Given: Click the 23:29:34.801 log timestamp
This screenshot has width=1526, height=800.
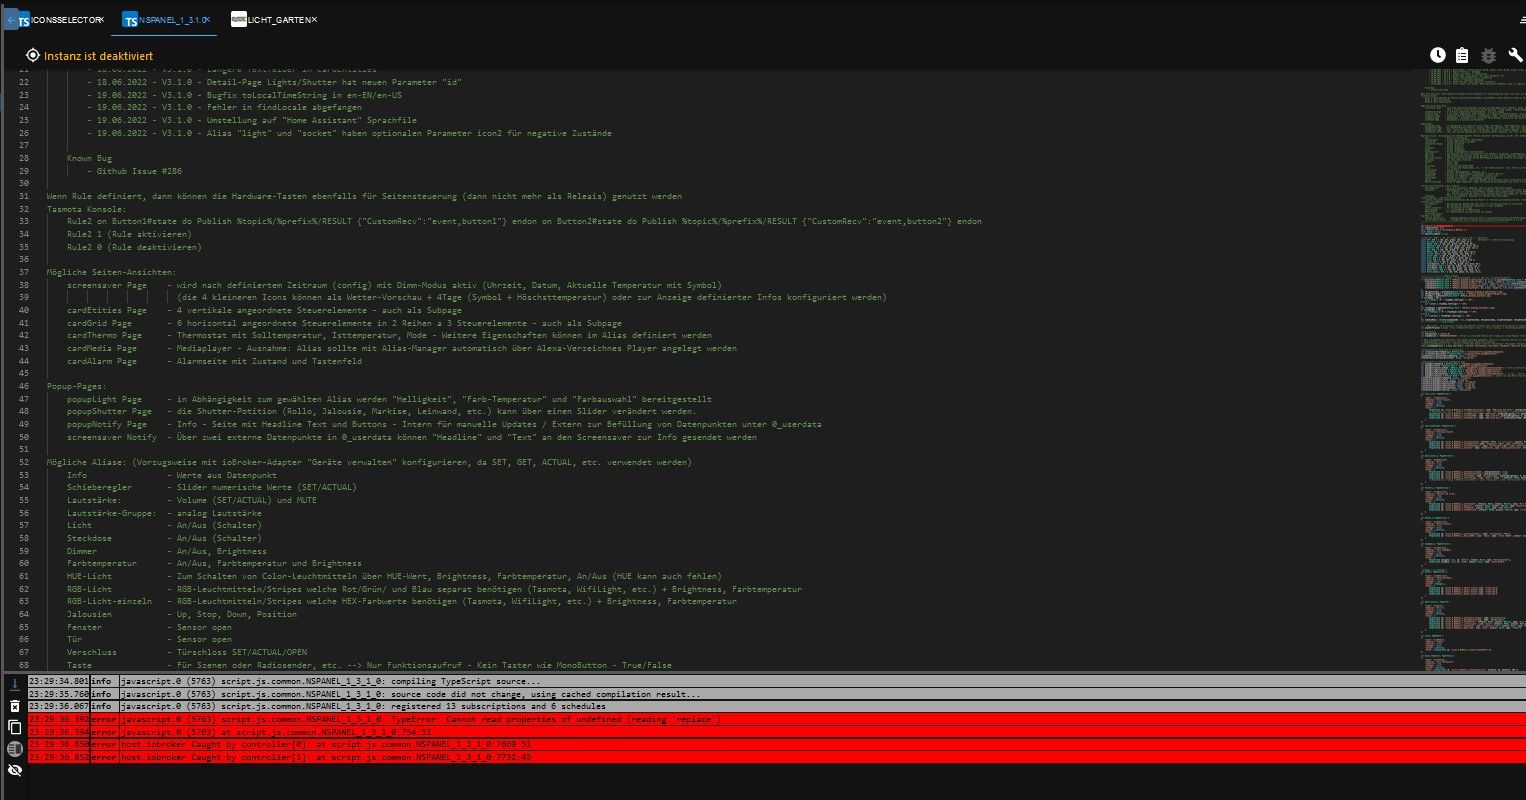Looking at the screenshot, I should coord(59,681).
